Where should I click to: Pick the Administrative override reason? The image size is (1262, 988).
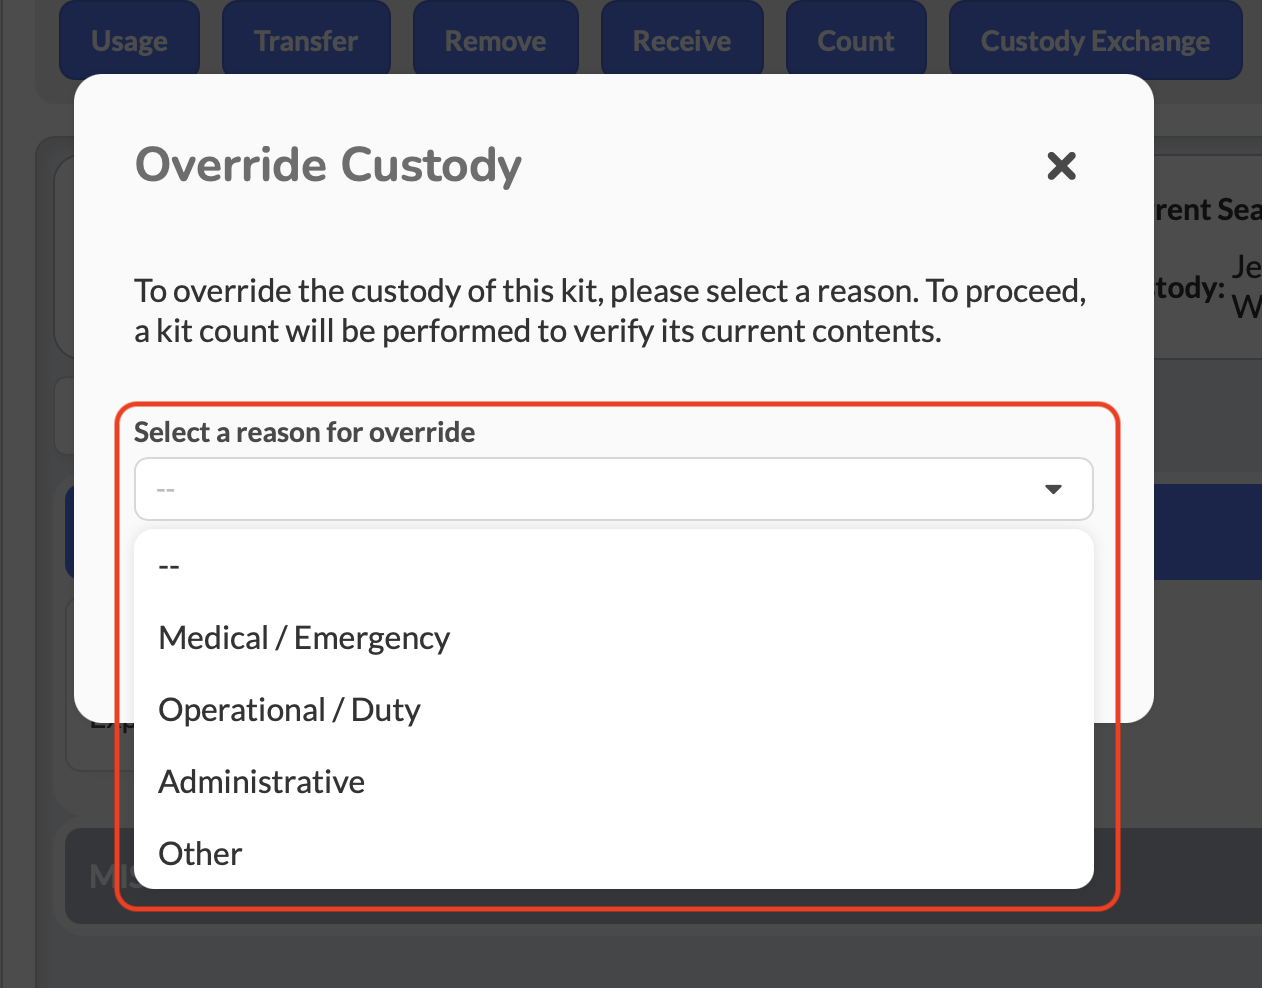[262, 782]
